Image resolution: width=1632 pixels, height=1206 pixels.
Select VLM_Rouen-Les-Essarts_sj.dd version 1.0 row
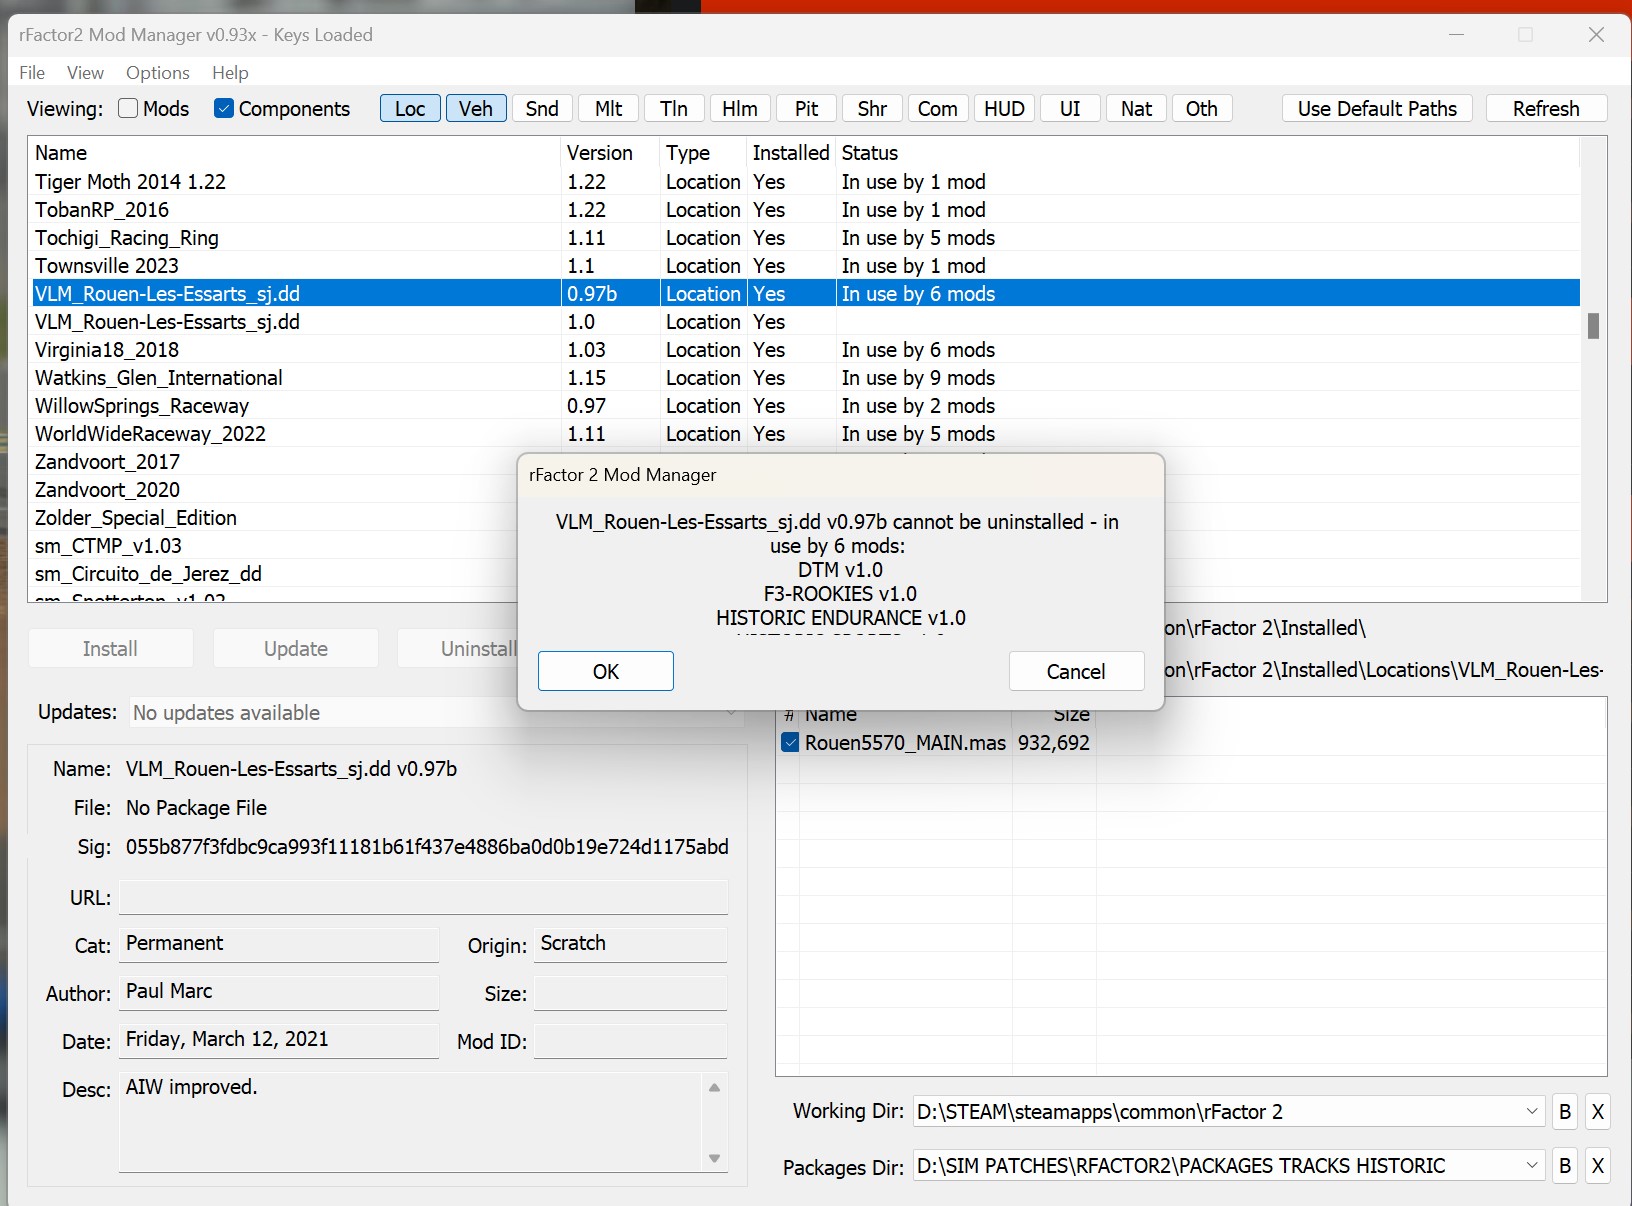click(x=804, y=322)
